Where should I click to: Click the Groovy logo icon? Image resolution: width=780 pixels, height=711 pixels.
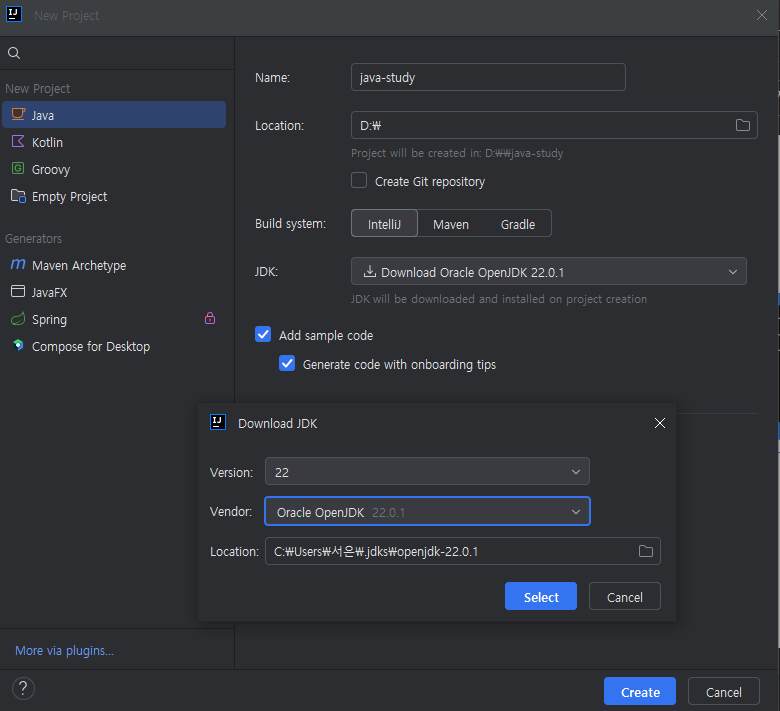pos(18,168)
